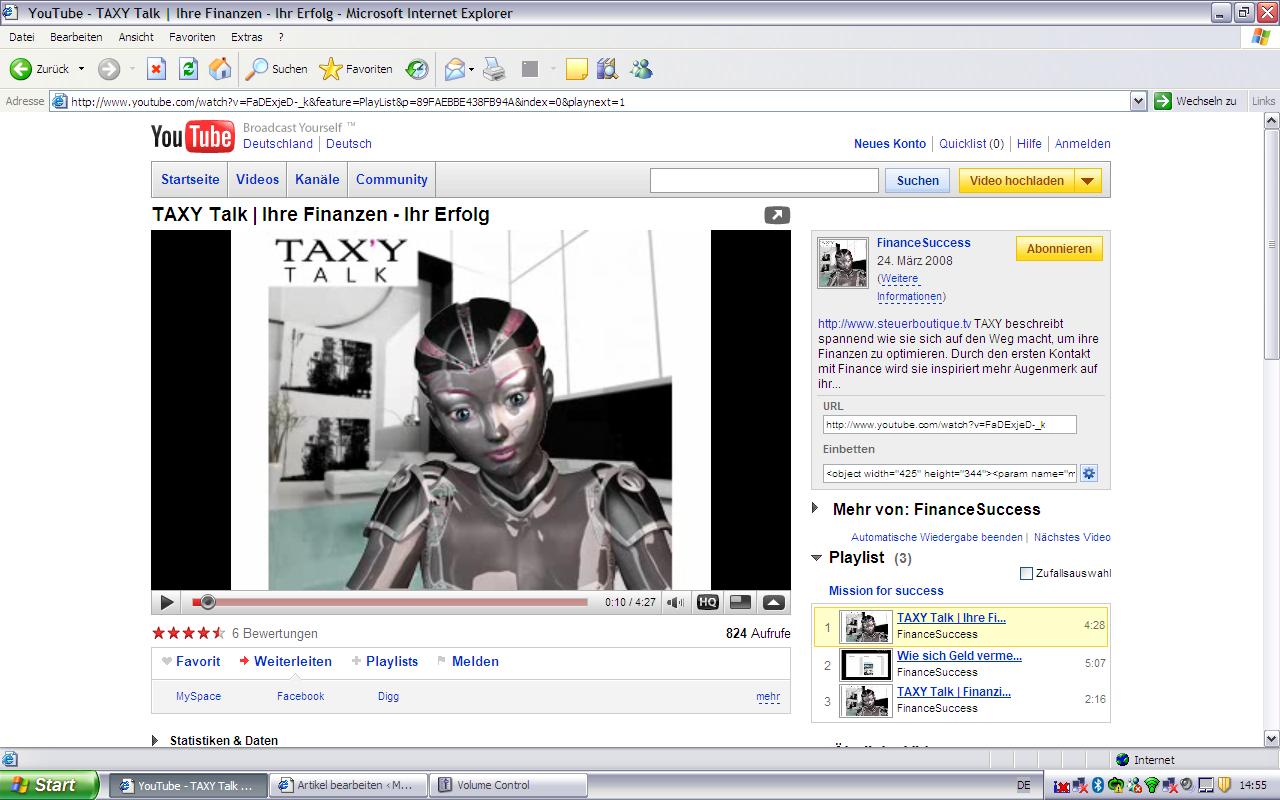This screenshot has width=1280, height=800.
Task: Click the YouTube logo
Action: (193, 137)
